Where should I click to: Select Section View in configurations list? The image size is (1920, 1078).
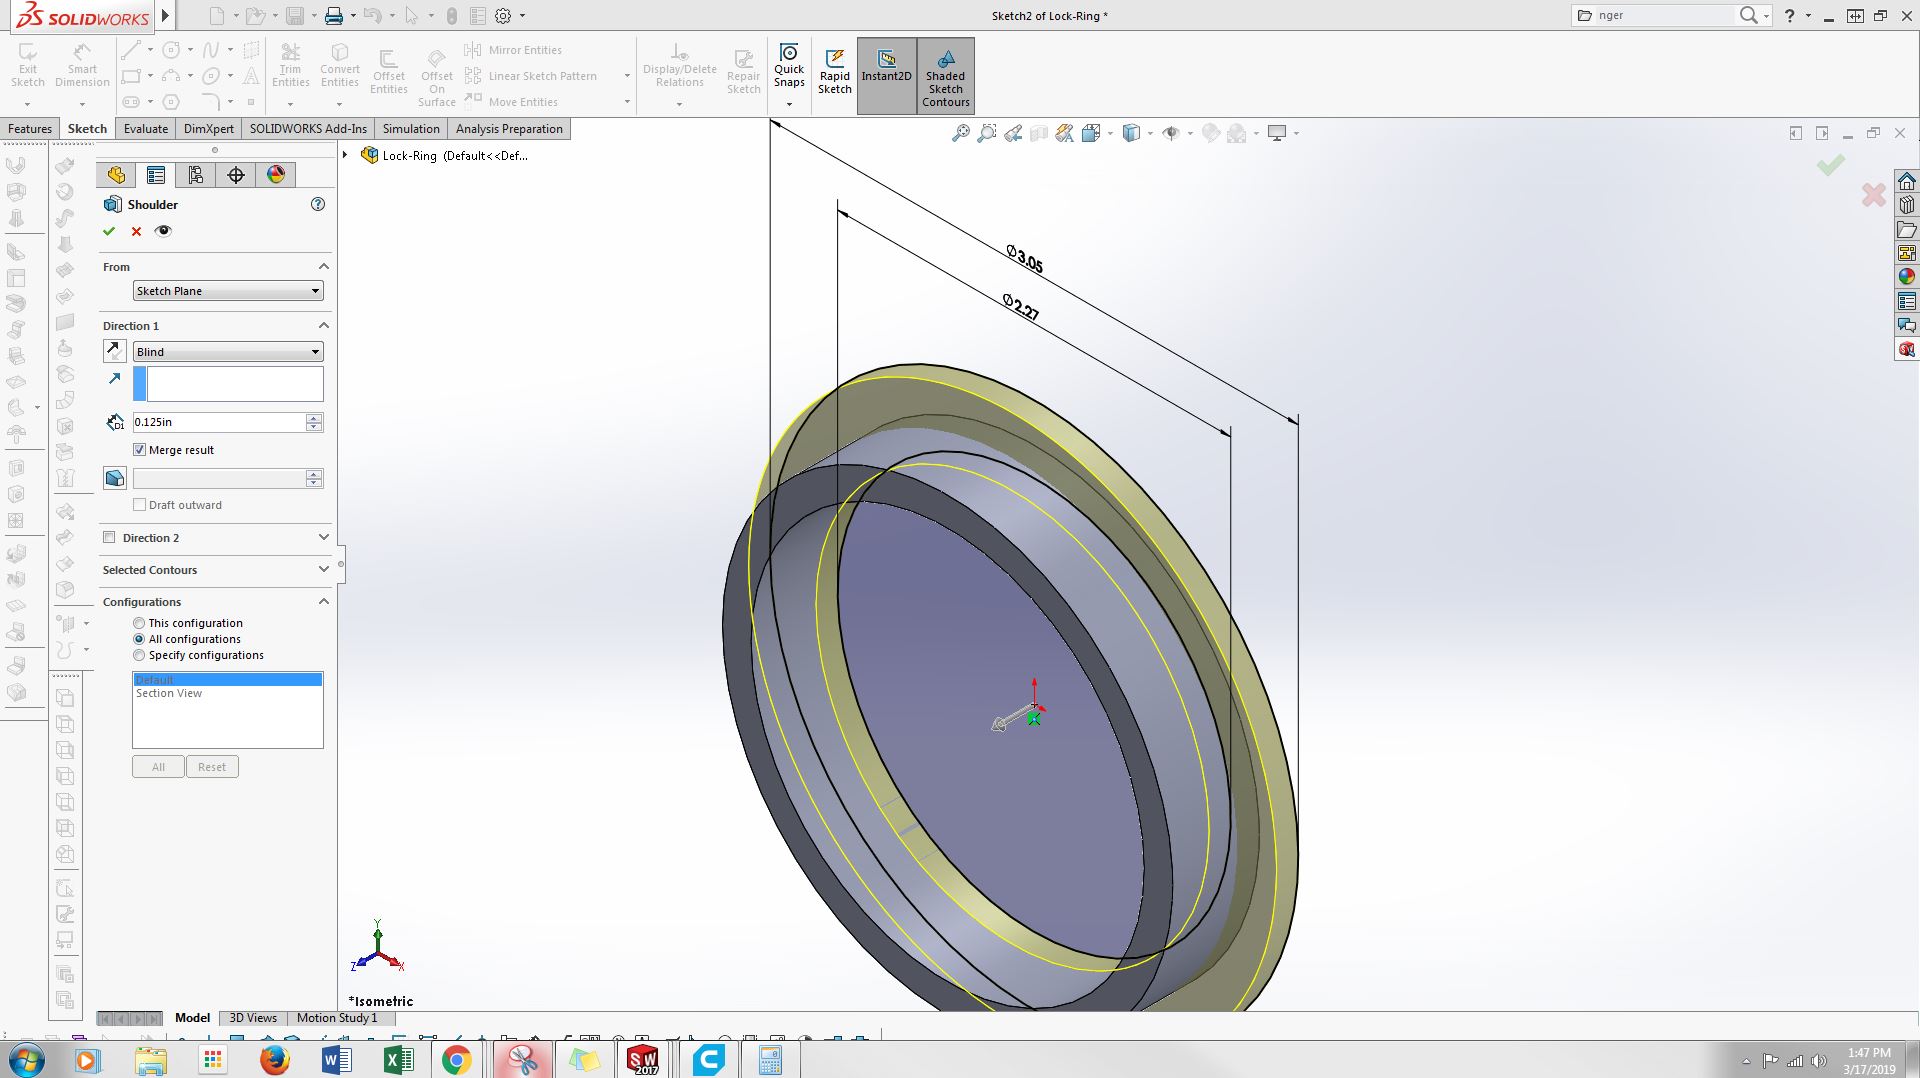[x=169, y=693]
